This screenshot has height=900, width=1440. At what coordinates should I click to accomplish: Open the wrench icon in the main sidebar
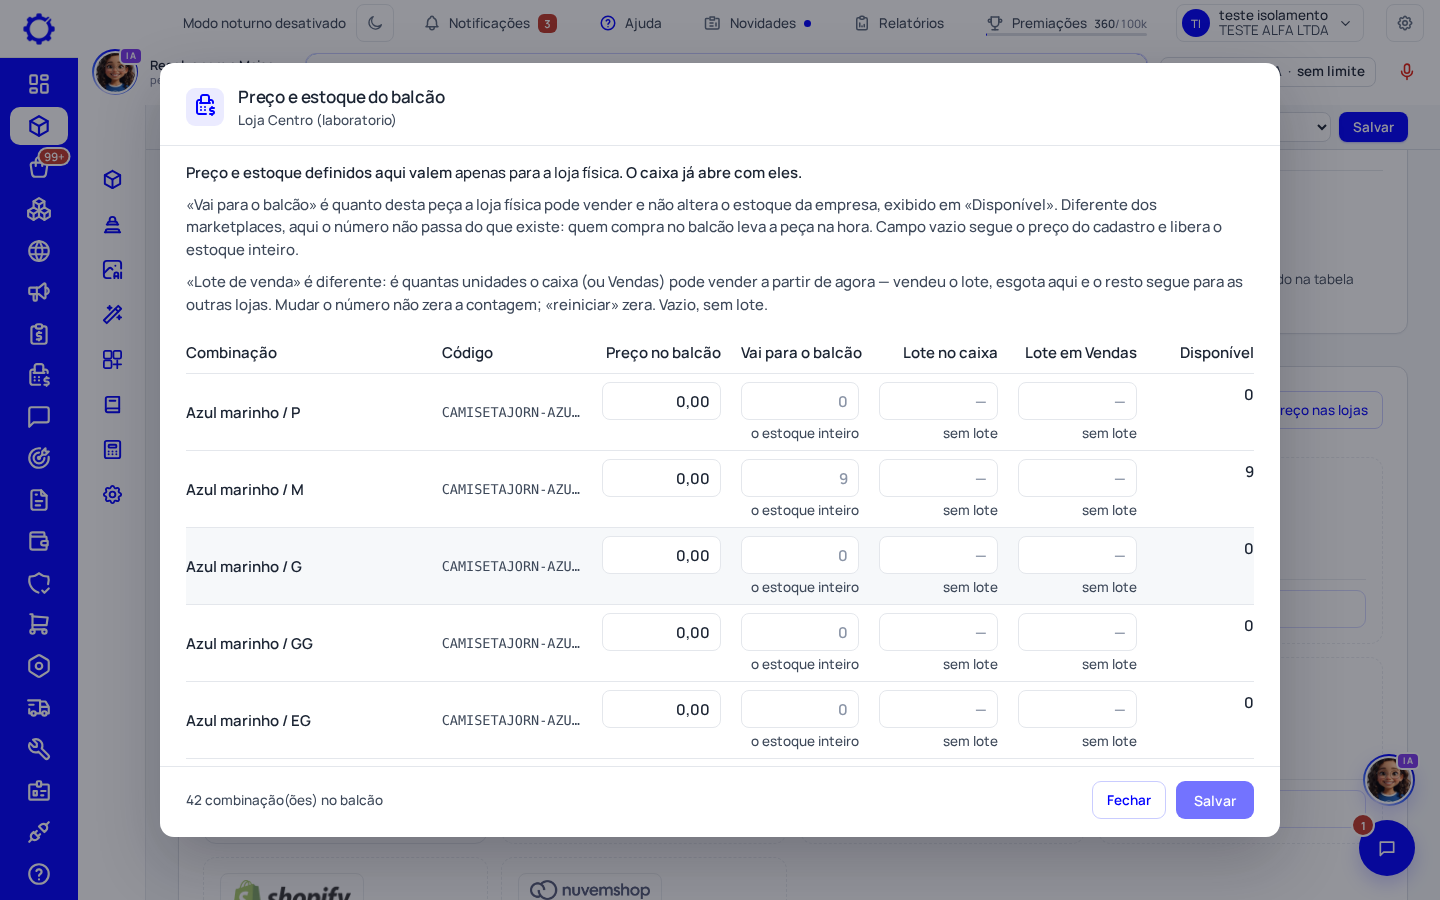click(39, 749)
